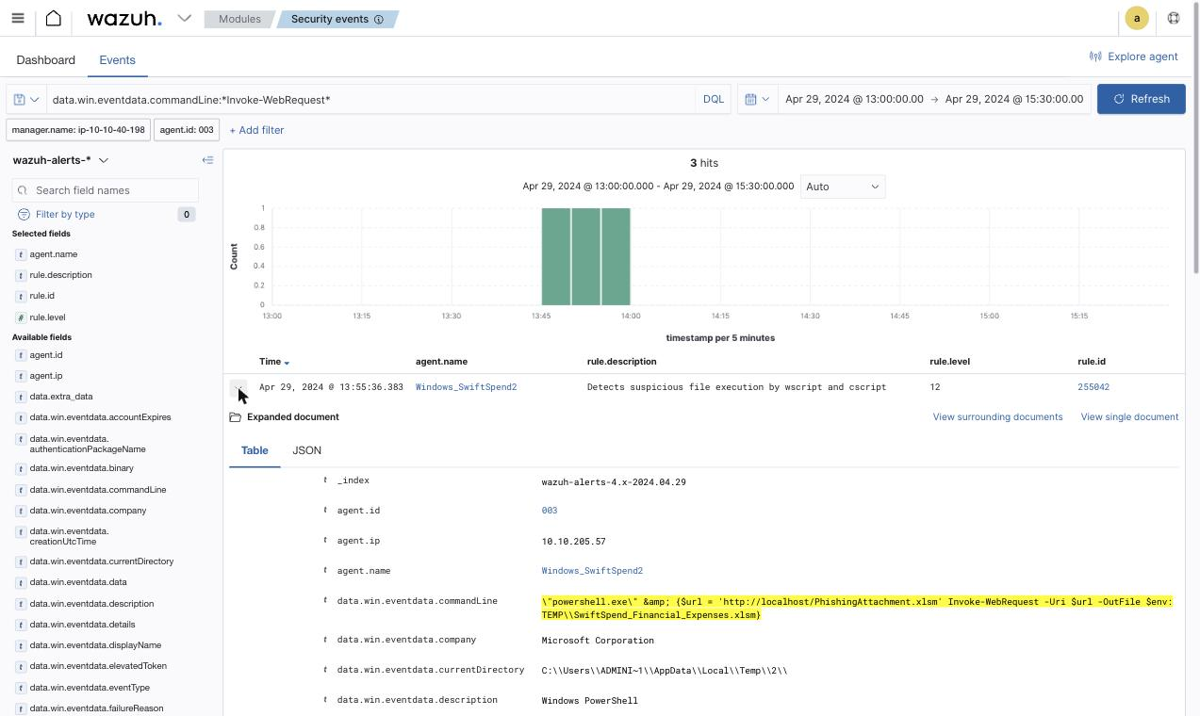Open Windows_SwiftSpend2 agent link in the row
This screenshot has width=1200, height=716.
click(466, 387)
